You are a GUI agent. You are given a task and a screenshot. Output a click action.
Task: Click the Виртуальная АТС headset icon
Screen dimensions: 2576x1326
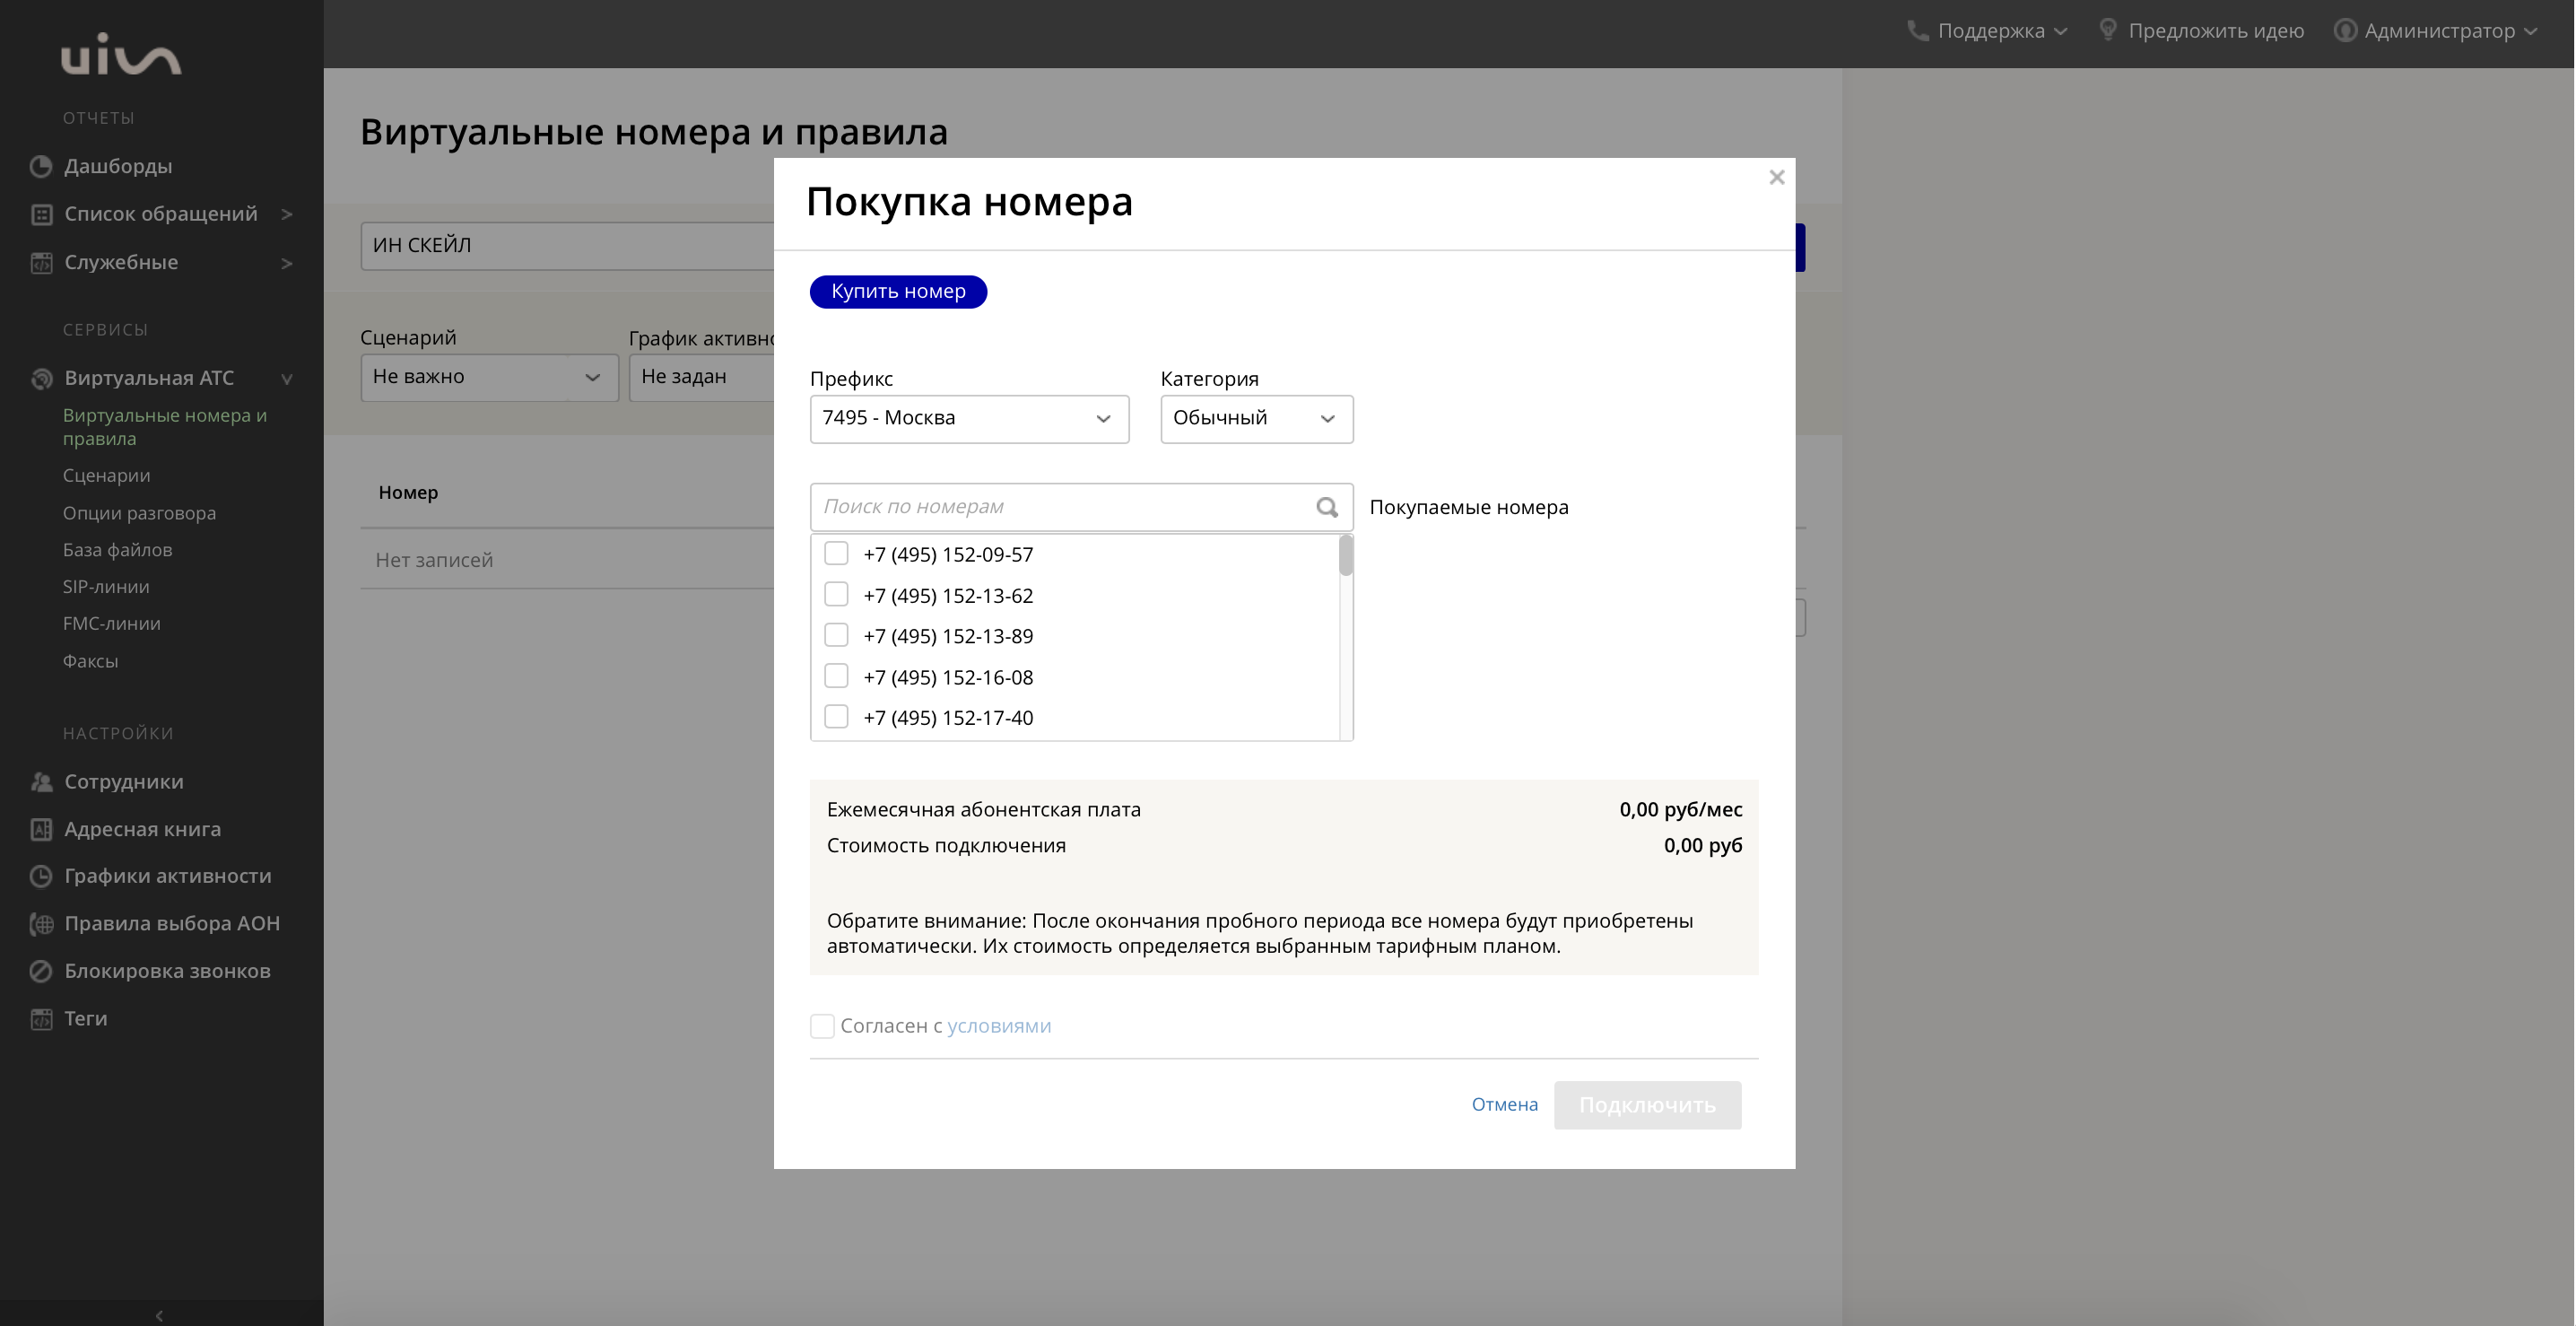[x=41, y=379]
